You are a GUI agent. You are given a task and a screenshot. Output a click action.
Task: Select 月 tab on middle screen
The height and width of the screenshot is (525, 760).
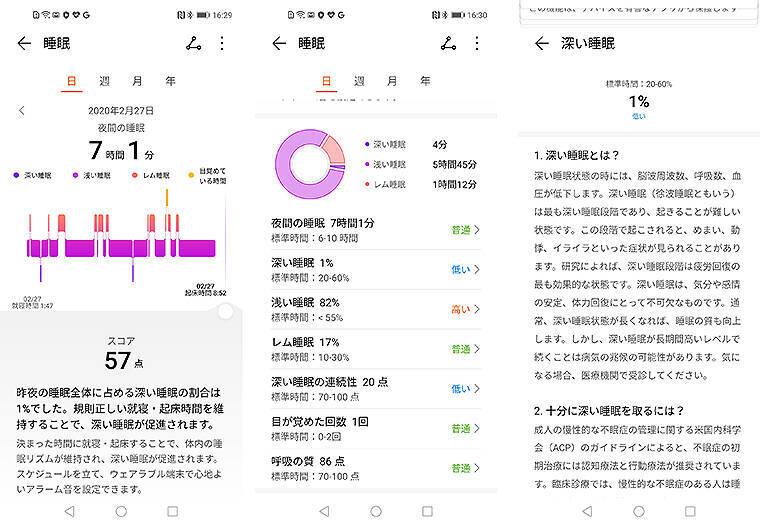(x=392, y=81)
